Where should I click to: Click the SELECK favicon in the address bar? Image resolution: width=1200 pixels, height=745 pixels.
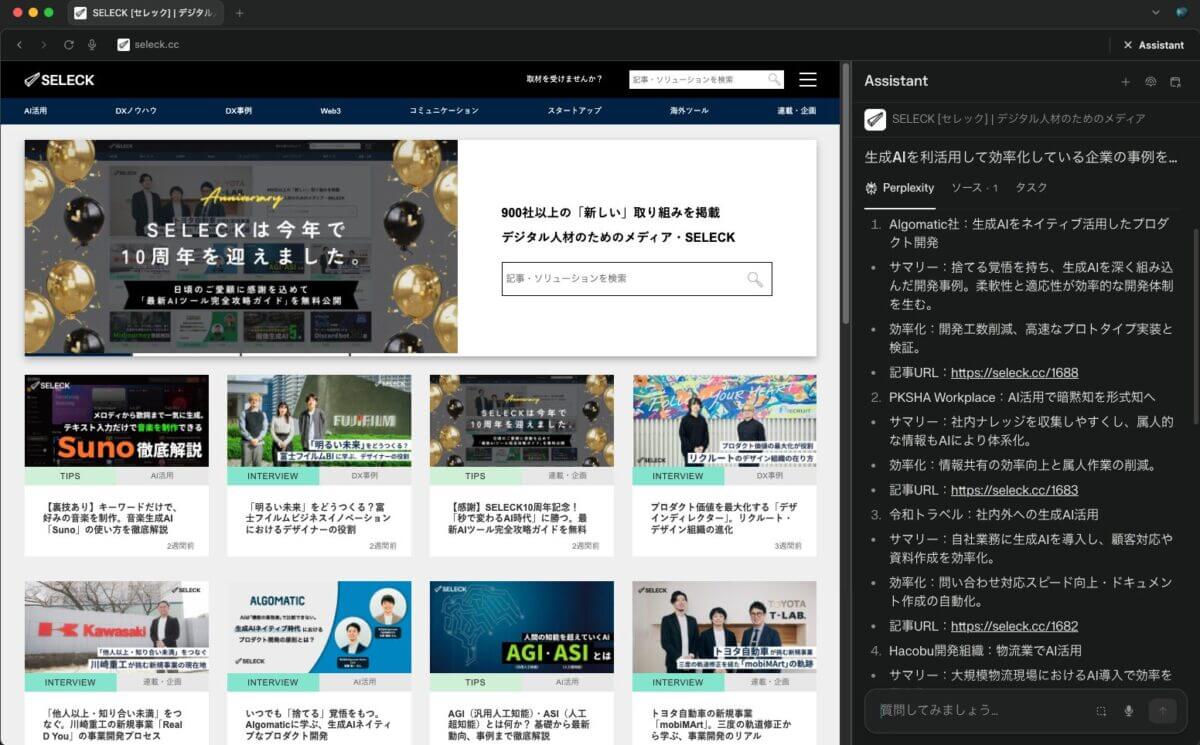coord(123,45)
